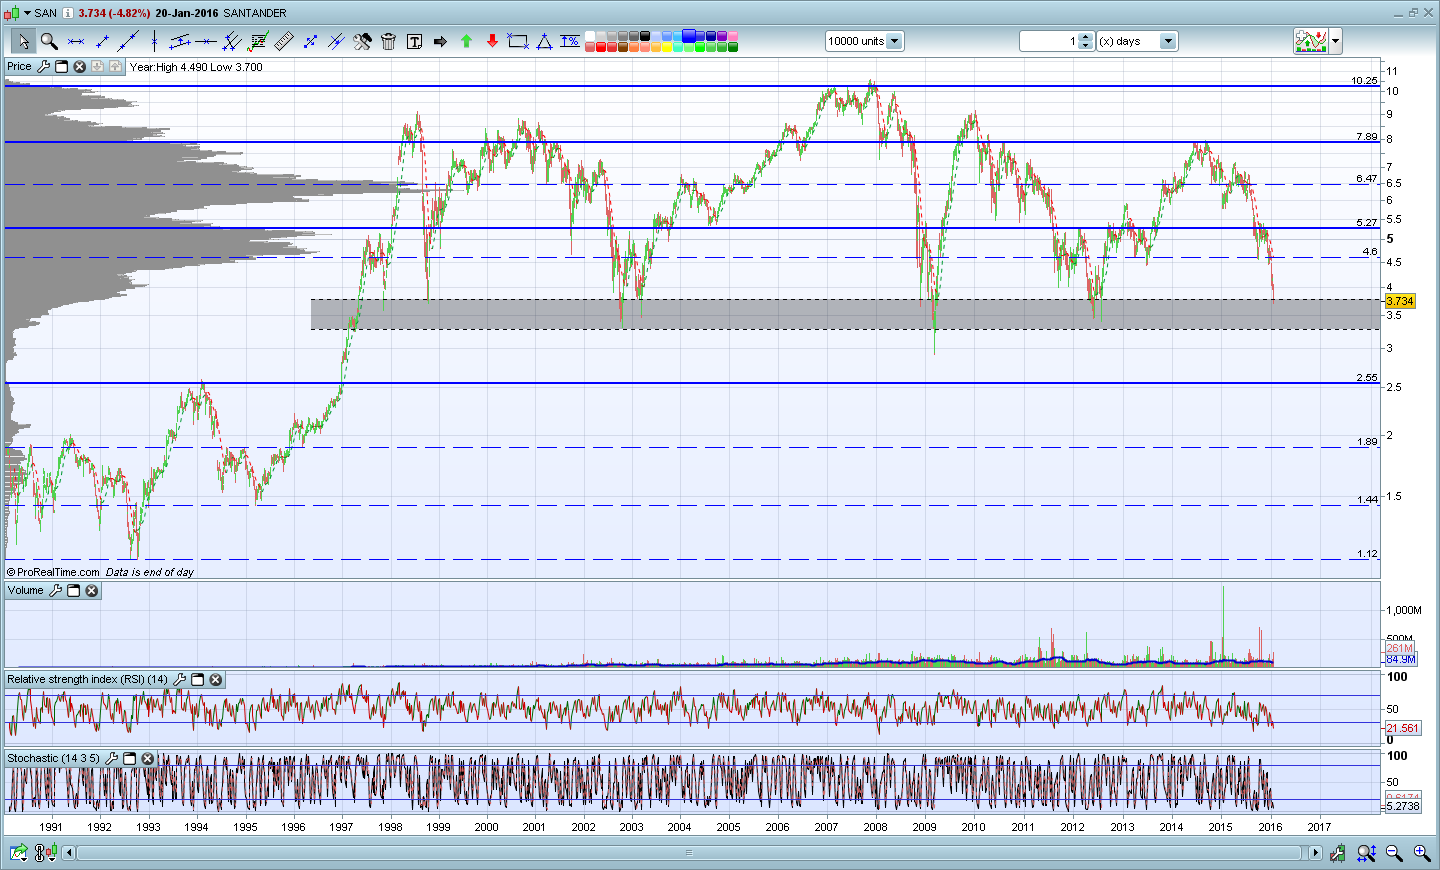Click the info icon next to SAN
Viewport: 1440px width, 870px height.
coord(67,13)
